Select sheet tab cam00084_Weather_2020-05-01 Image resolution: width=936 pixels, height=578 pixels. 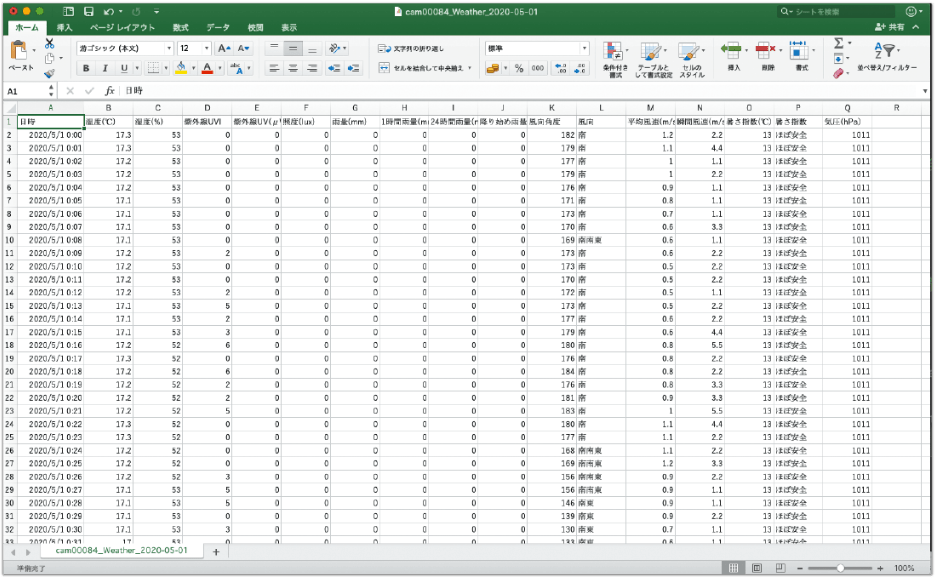[121, 551]
